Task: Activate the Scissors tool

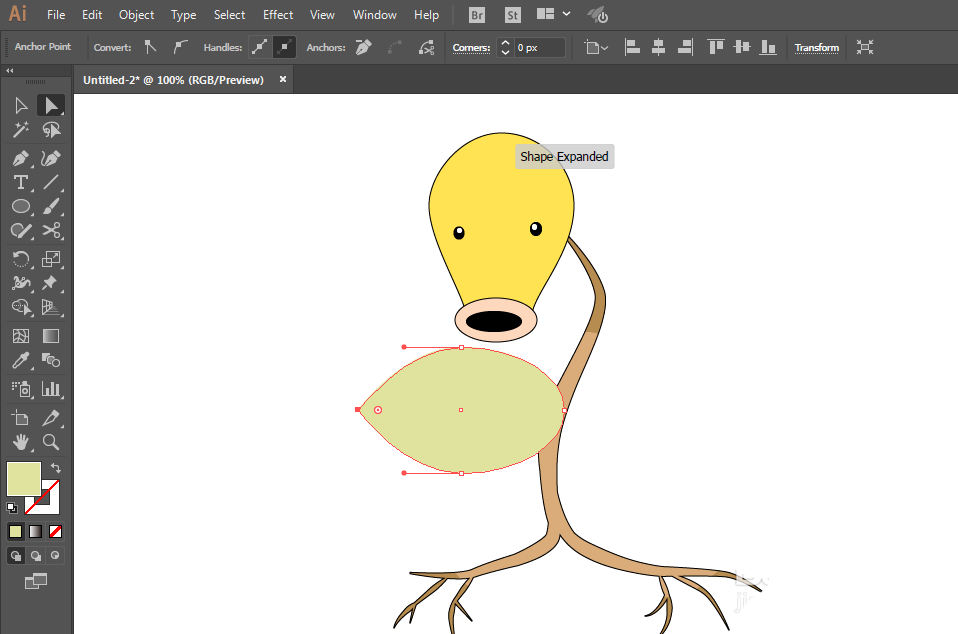Action: click(x=51, y=231)
